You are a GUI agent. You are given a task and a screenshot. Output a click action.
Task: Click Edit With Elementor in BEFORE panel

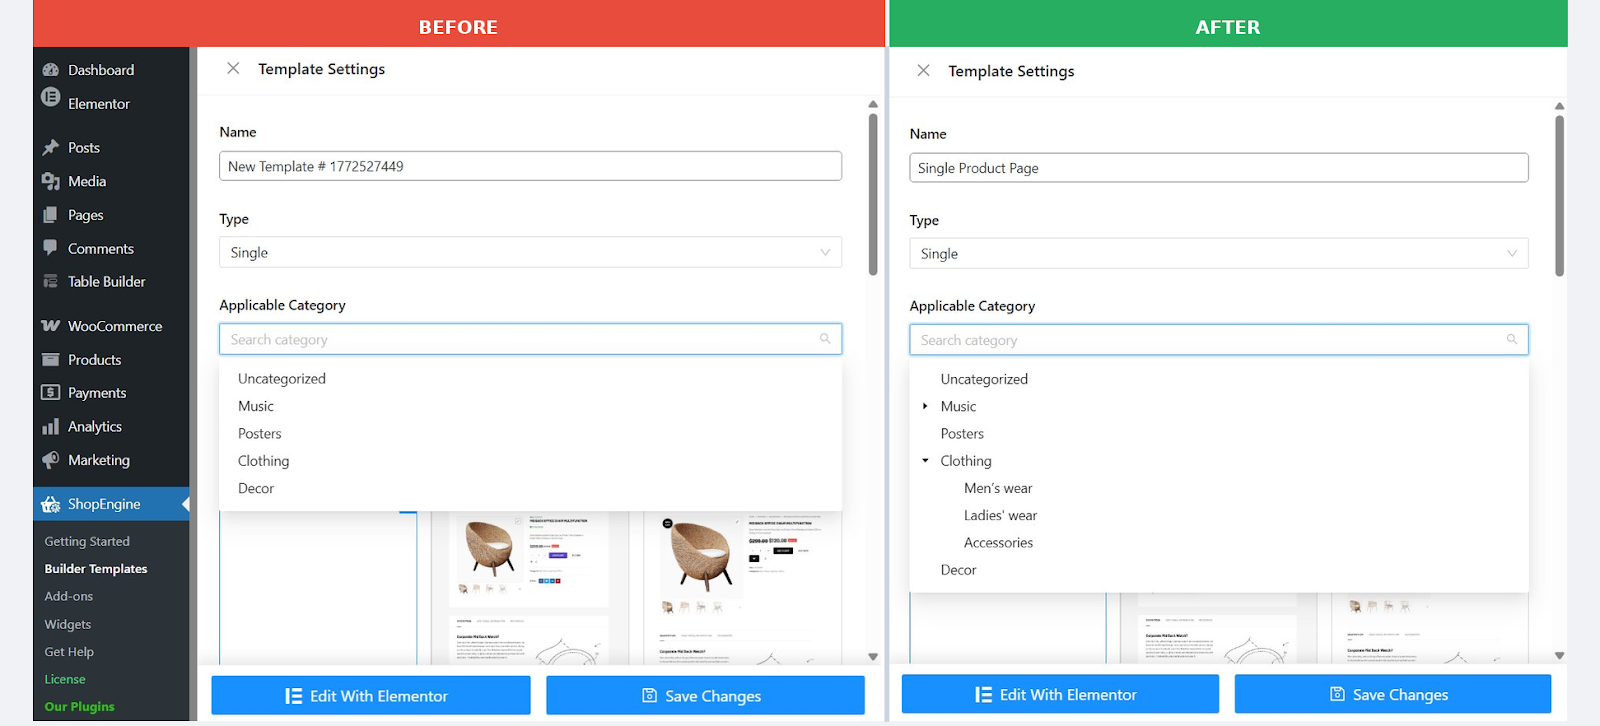pos(370,696)
